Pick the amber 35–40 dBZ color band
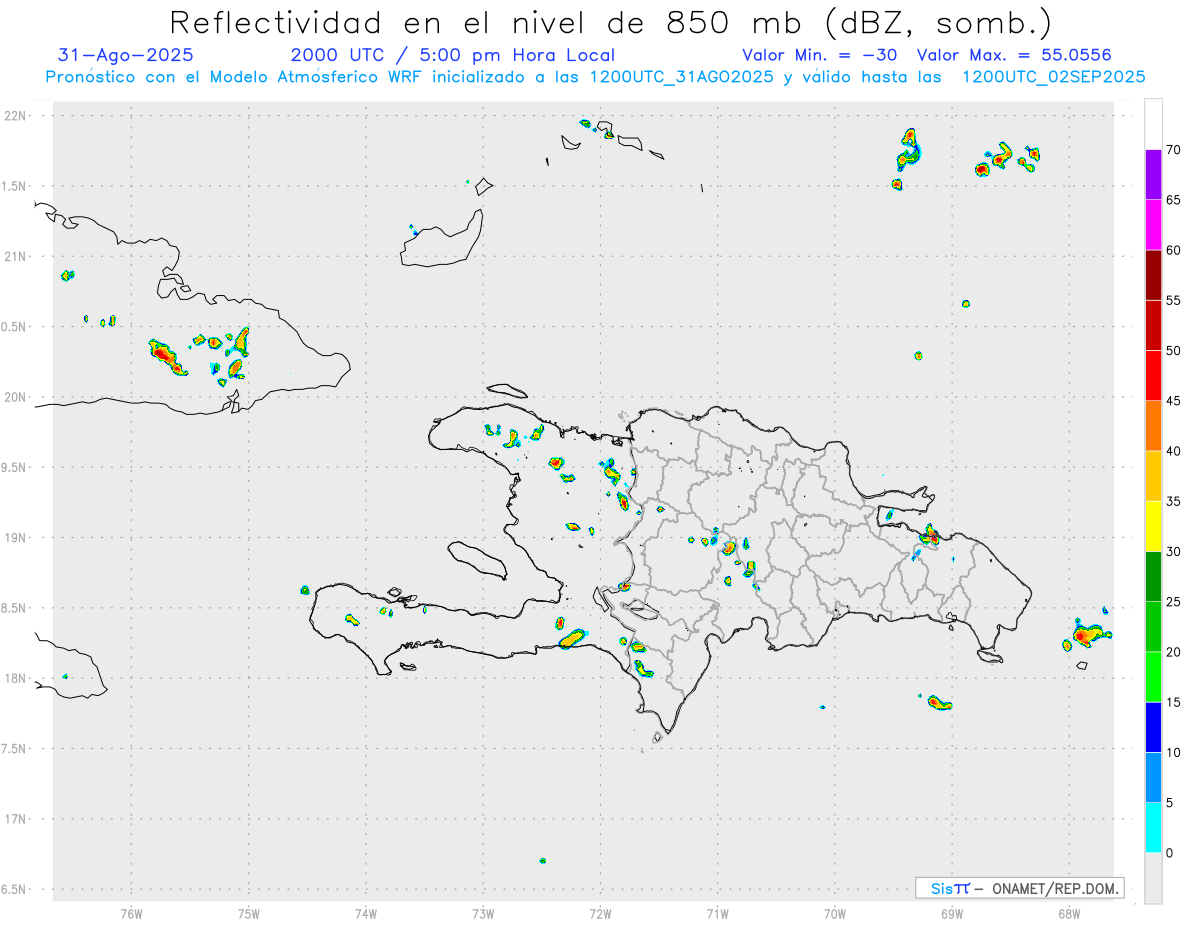The image size is (1200, 927). coord(1153,476)
